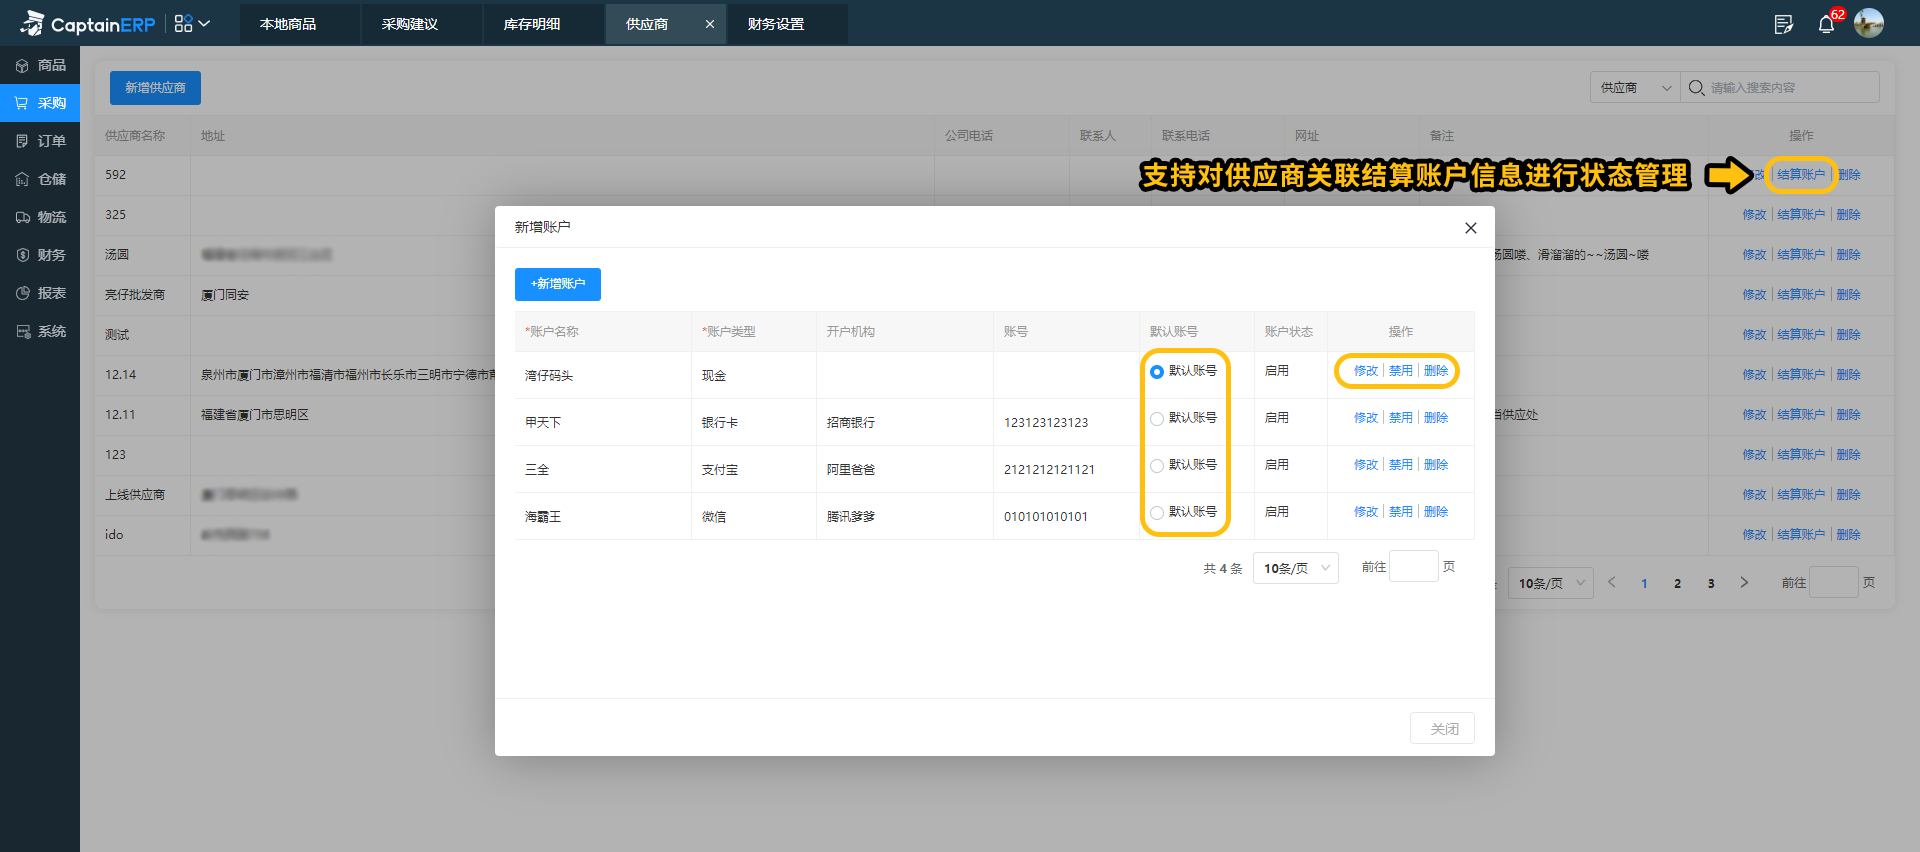Click the 前往 page input in supplier list
This screenshot has width=1920, height=852.
1834,583
